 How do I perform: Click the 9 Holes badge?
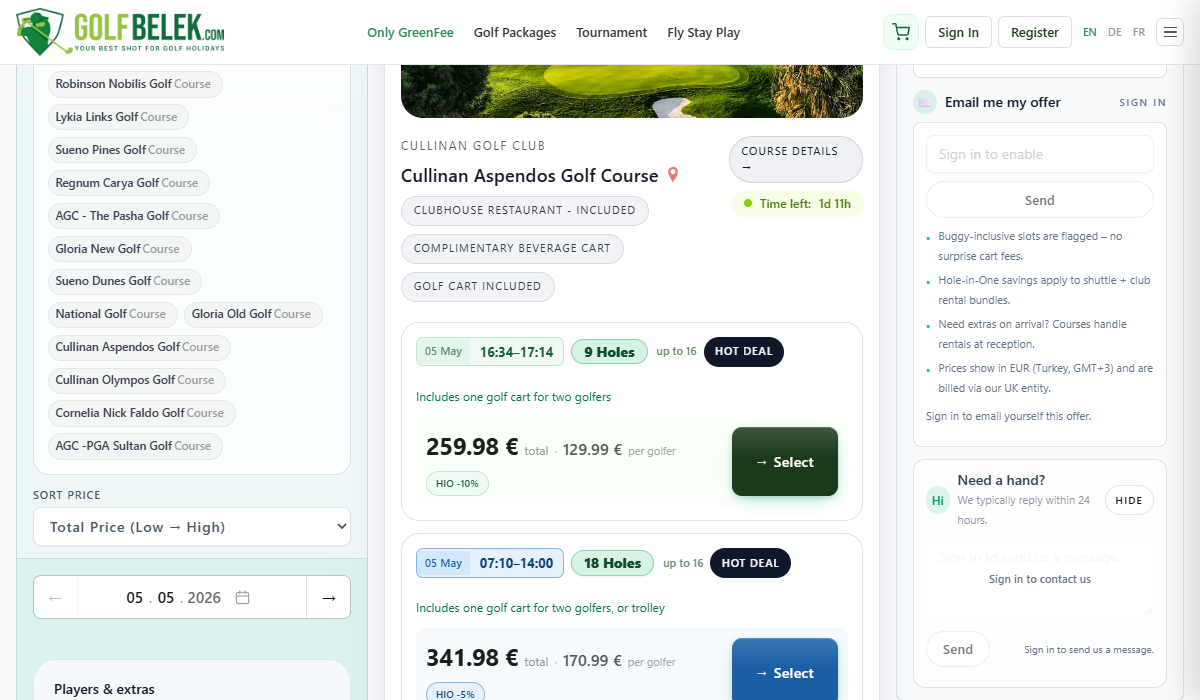click(610, 352)
